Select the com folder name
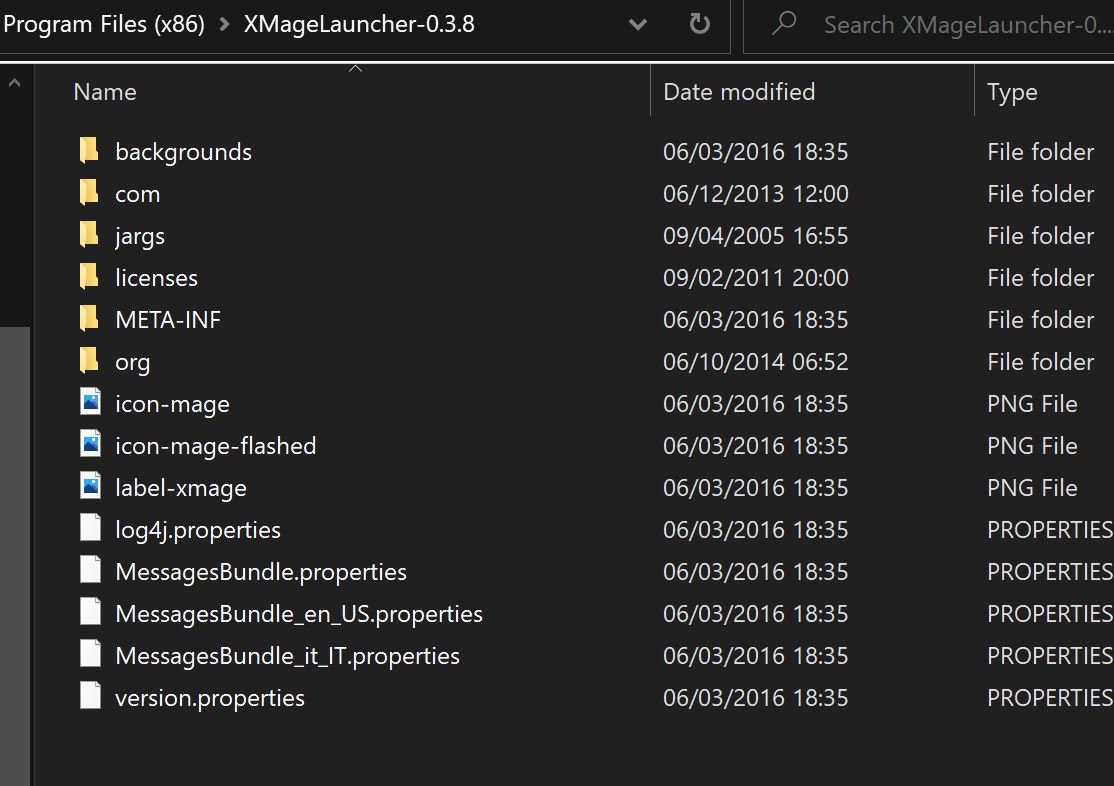1114x786 pixels. tap(138, 194)
